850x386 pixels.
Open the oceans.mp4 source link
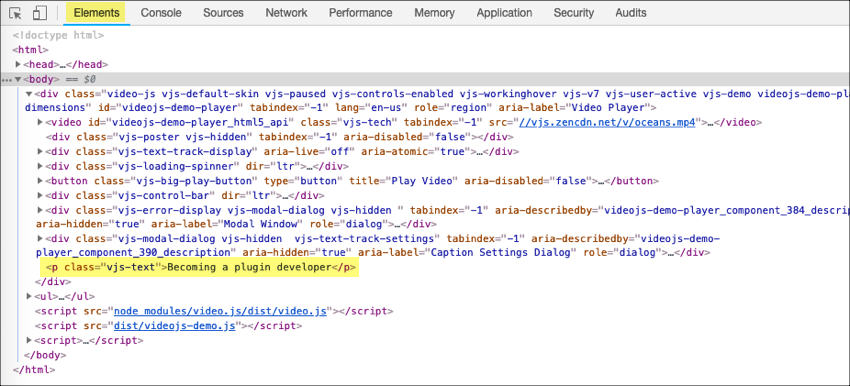607,123
